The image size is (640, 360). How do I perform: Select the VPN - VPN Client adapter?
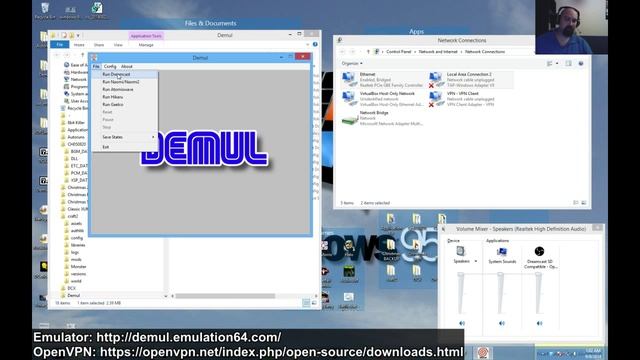tap(462, 99)
